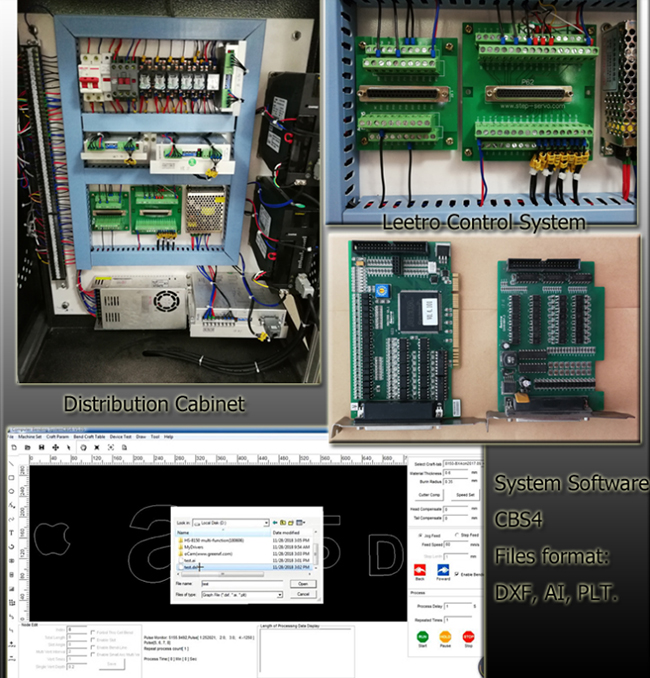Viewport: 650px width, 678px height.
Task: Expand the Select Craft-tab dropdown
Action: tap(478, 464)
